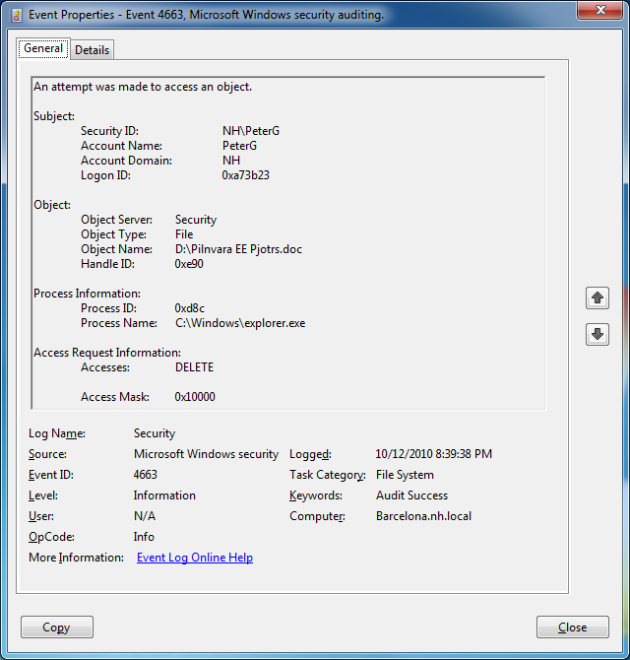This screenshot has height=660, width=630.
Task: Close the Event Properties dialog via Close button
Action: click(572, 627)
